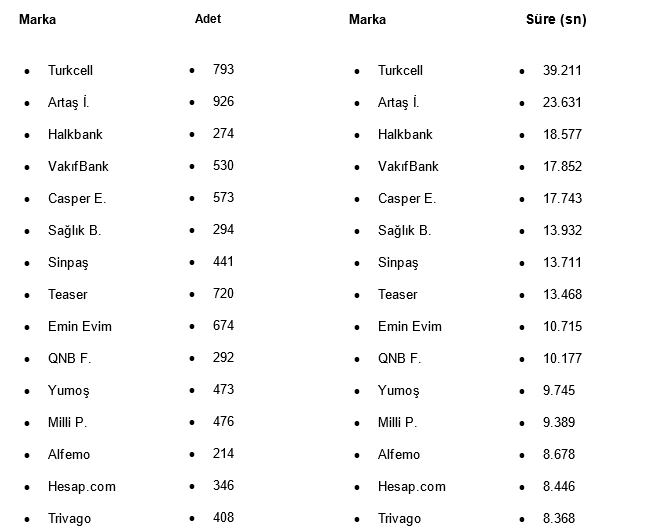Click VakıfBank in the right brand list
The height and width of the screenshot is (531, 658).
tap(408, 167)
